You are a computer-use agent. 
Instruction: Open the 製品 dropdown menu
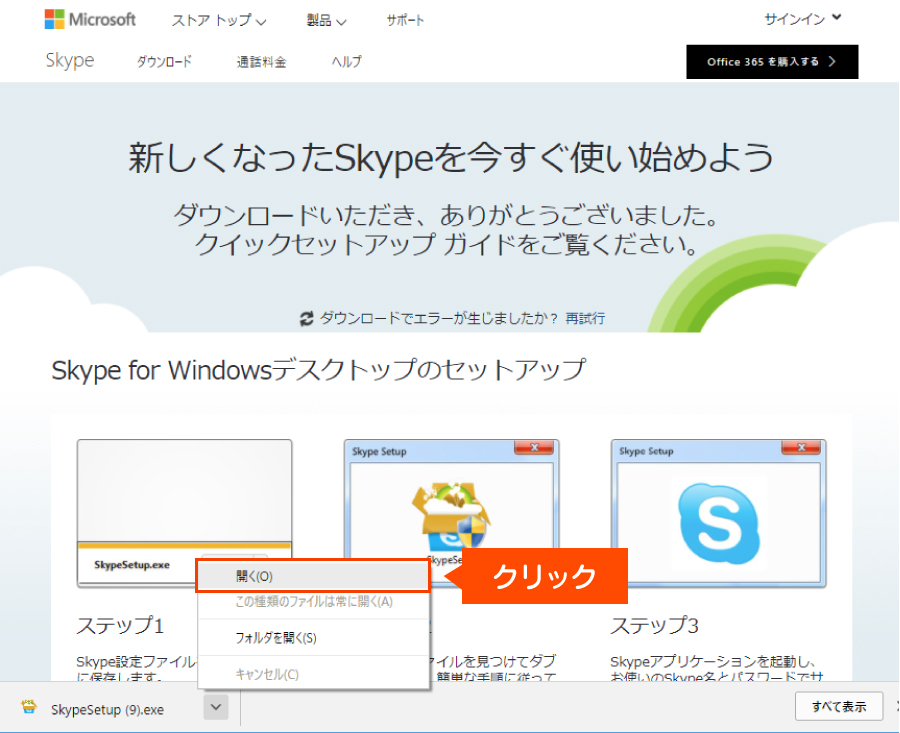322,19
